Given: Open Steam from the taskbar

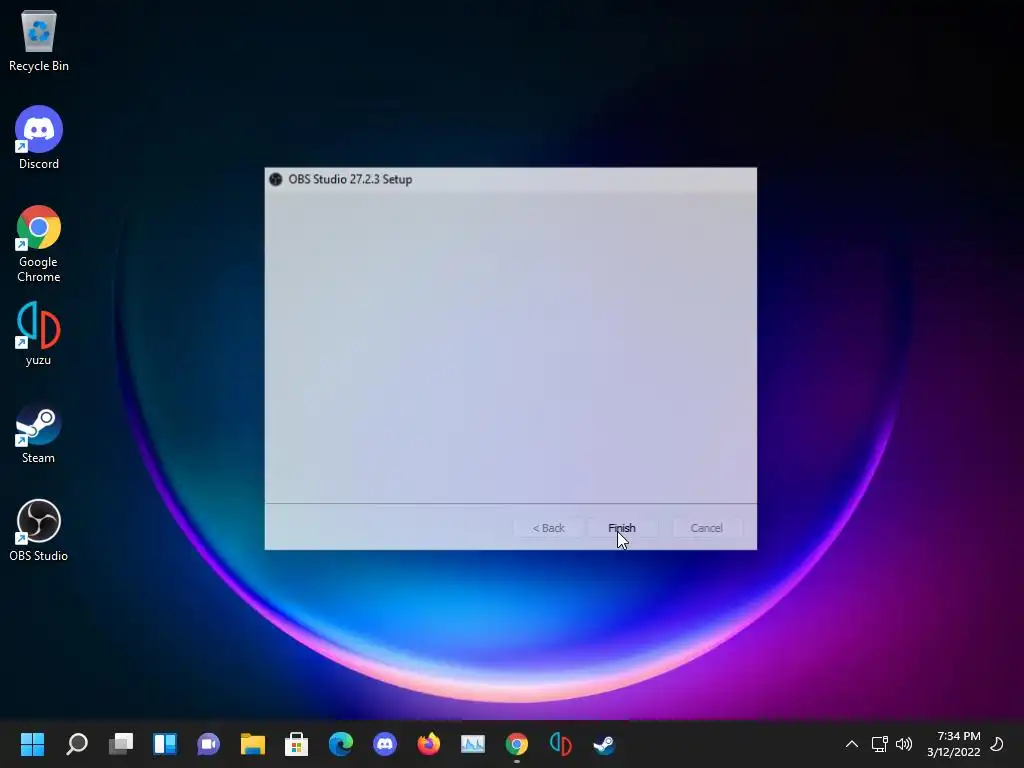Looking at the screenshot, I should (x=605, y=744).
